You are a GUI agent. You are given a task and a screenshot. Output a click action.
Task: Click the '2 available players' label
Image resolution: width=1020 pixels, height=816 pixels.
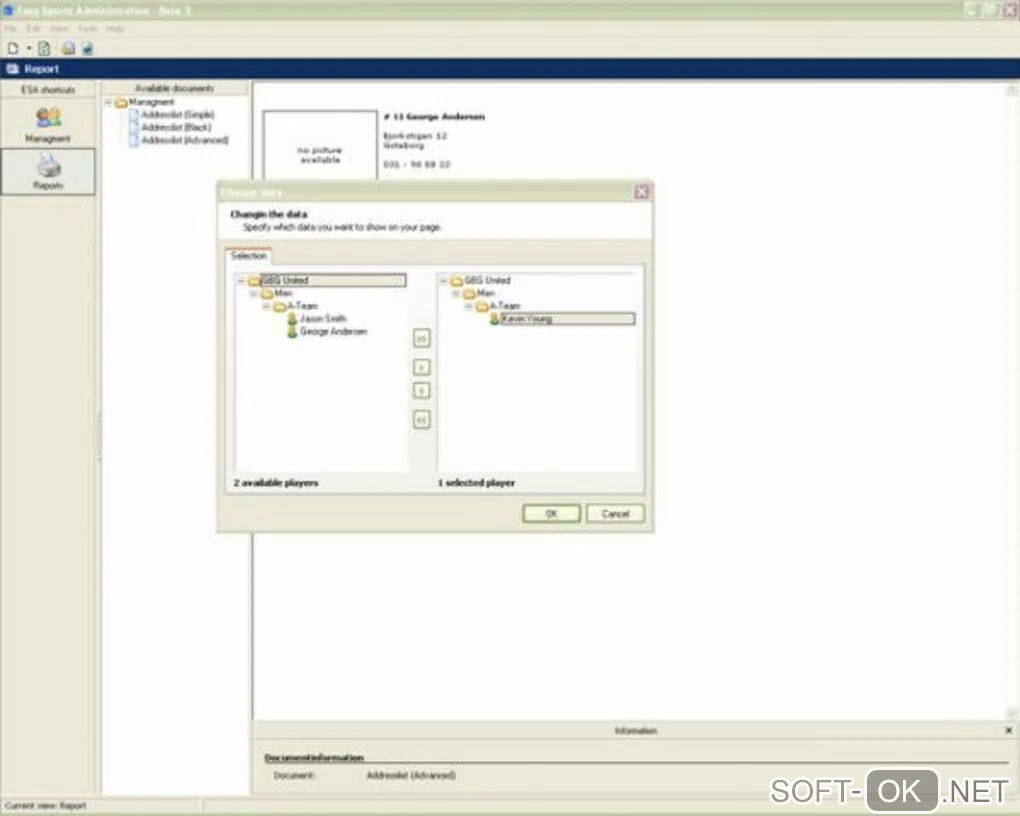276,483
